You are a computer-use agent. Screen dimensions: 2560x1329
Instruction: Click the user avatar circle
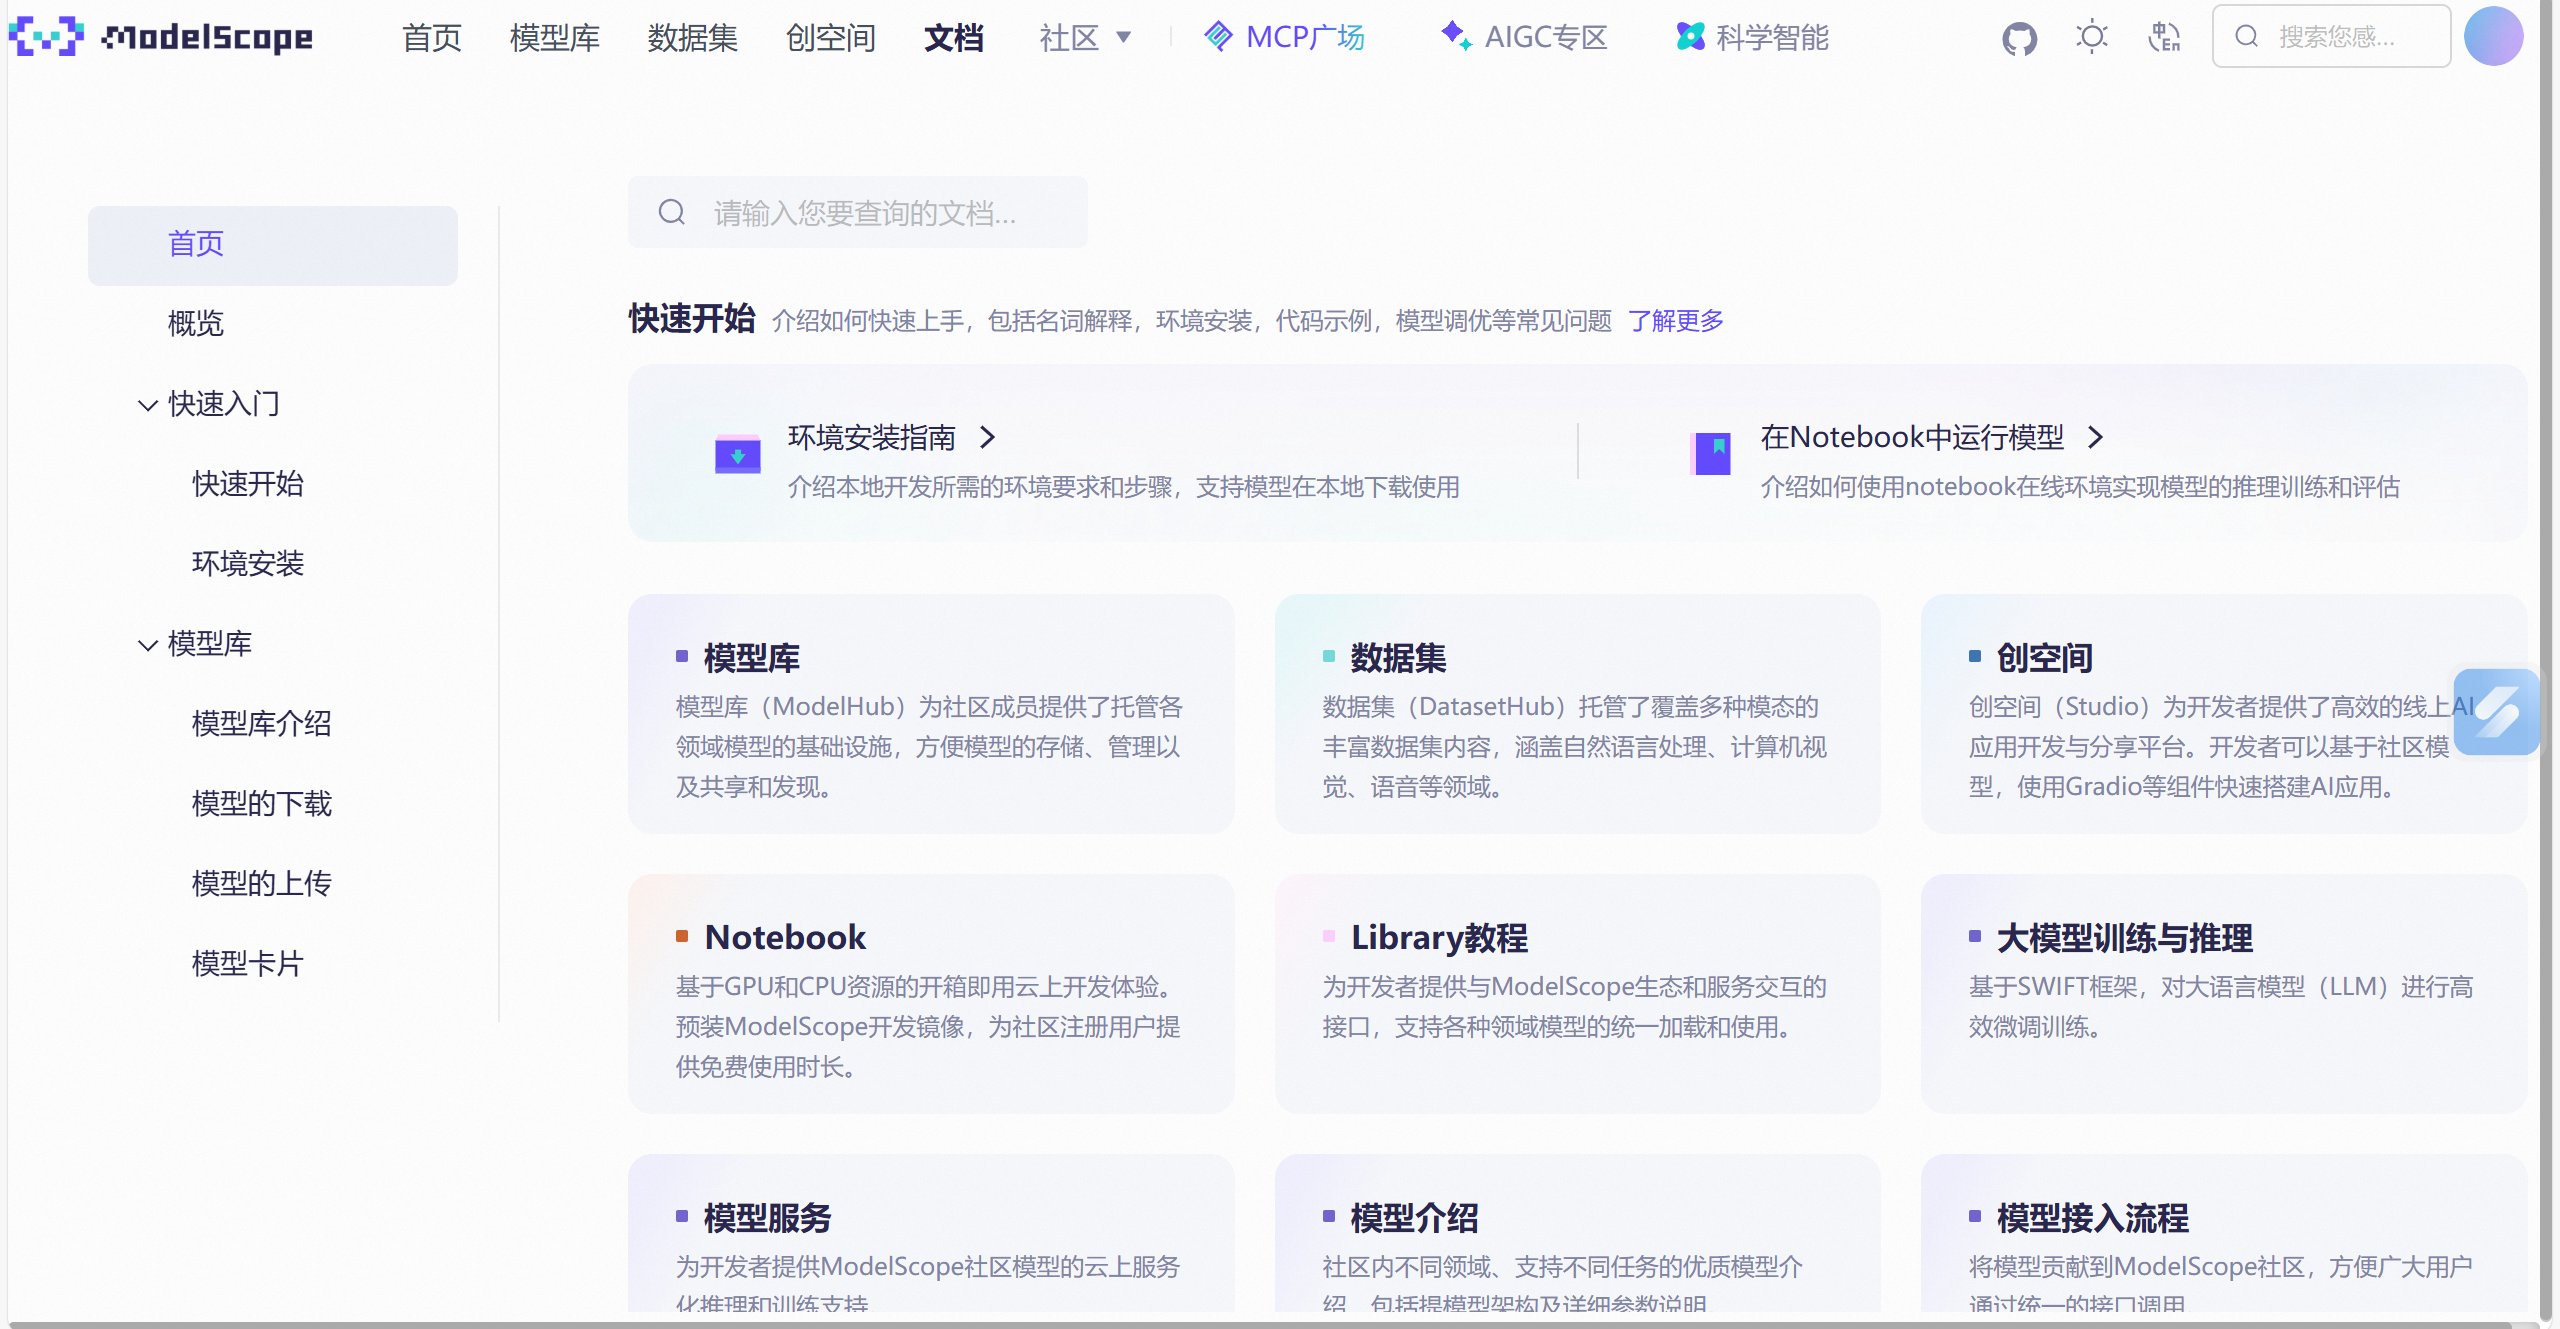[x=2493, y=37]
